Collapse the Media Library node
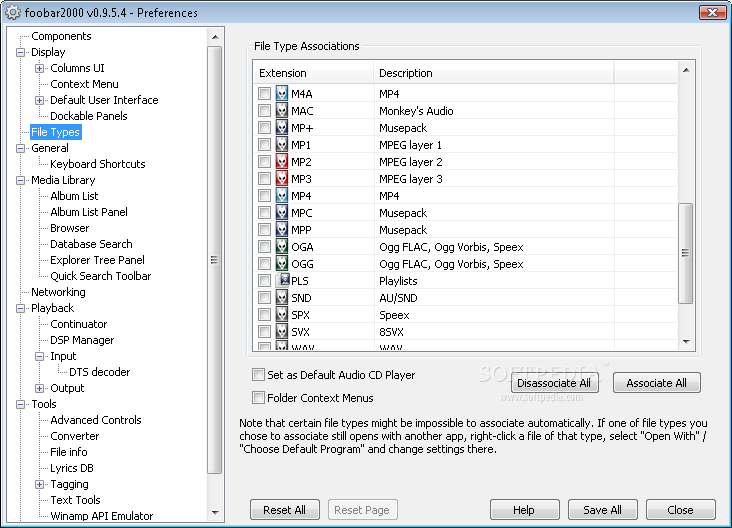Image resolution: width=732 pixels, height=528 pixels. [21, 180]
